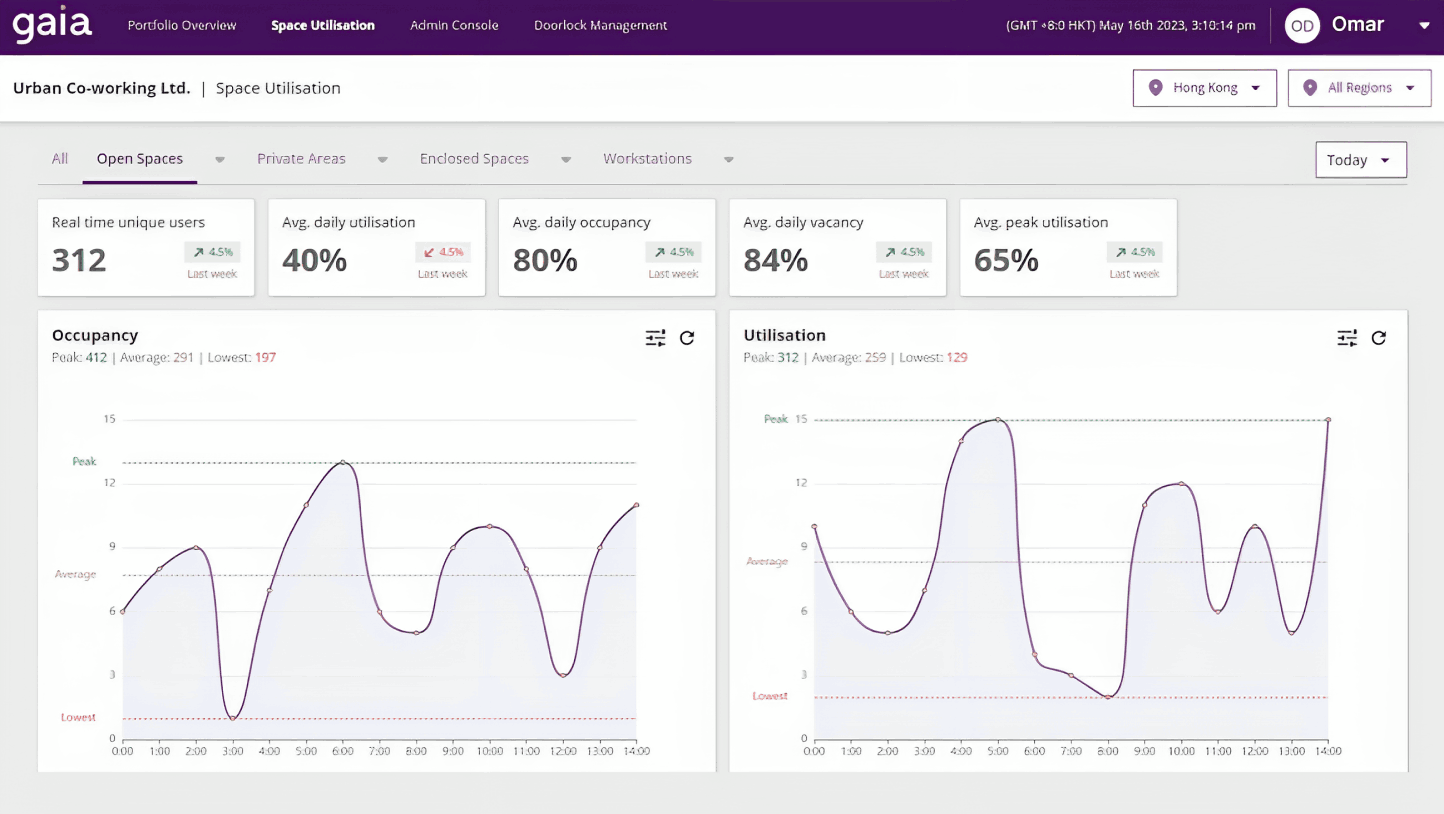The width and height of the screenshot is (1444, 814).
Task: Refresh the Utilisation chart
Action: pyautogui.click(x=1379, y=338)
